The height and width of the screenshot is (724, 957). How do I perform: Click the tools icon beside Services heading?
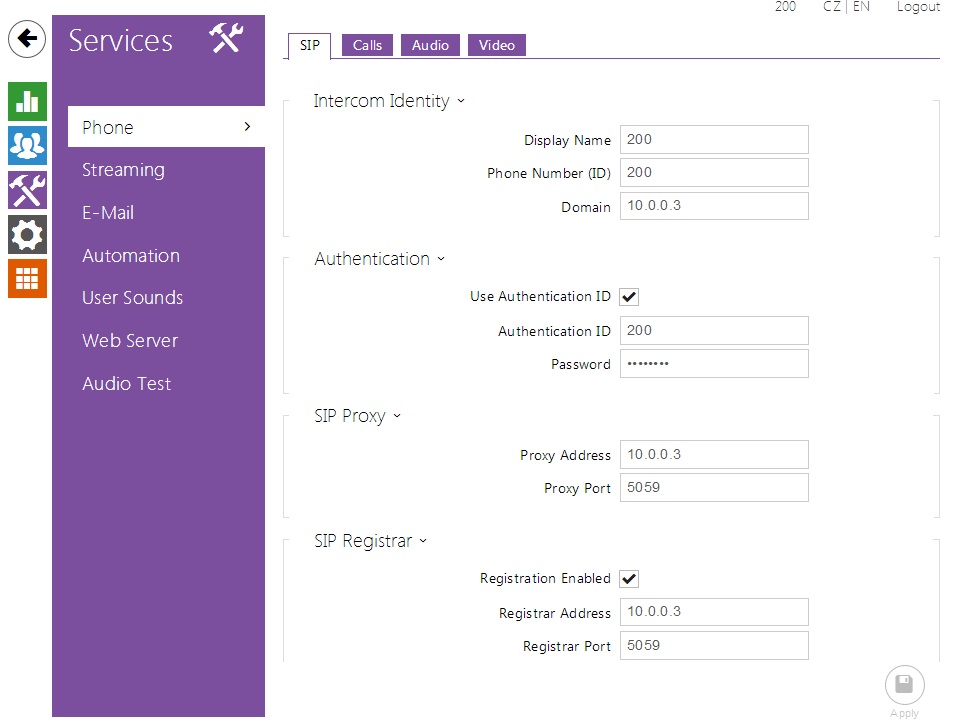227,39
